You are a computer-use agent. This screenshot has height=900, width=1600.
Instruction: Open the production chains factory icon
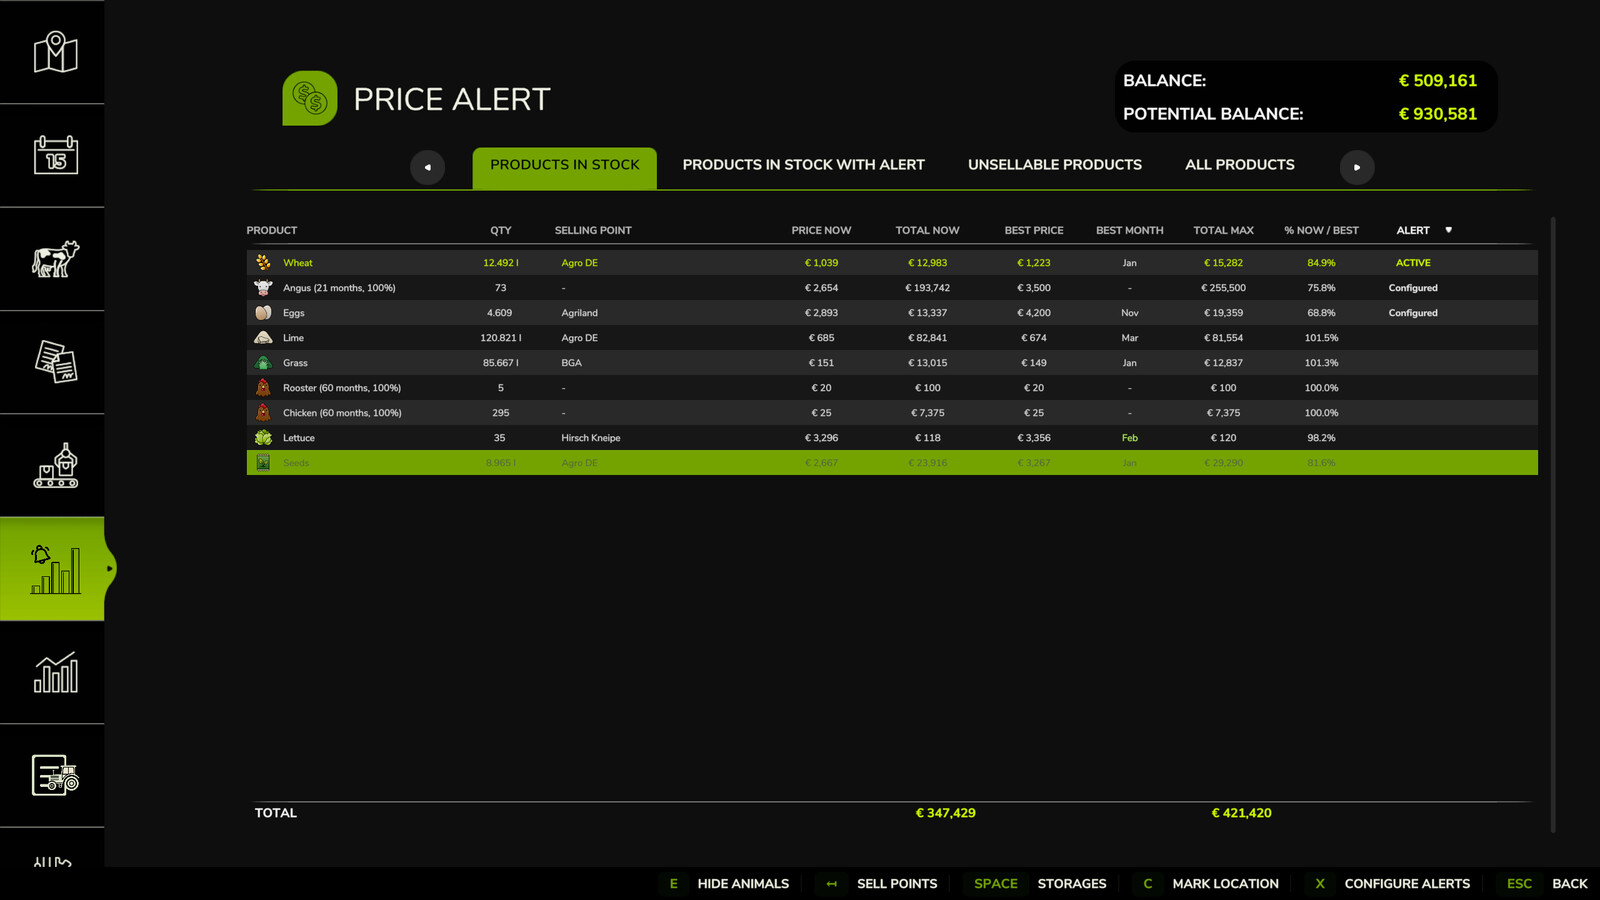coord(55,465)
